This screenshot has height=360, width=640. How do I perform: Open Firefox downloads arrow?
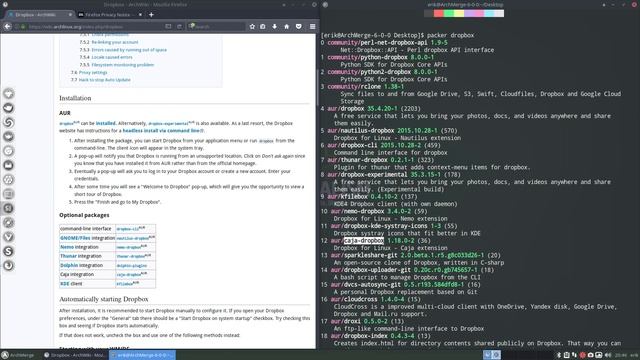275,27
